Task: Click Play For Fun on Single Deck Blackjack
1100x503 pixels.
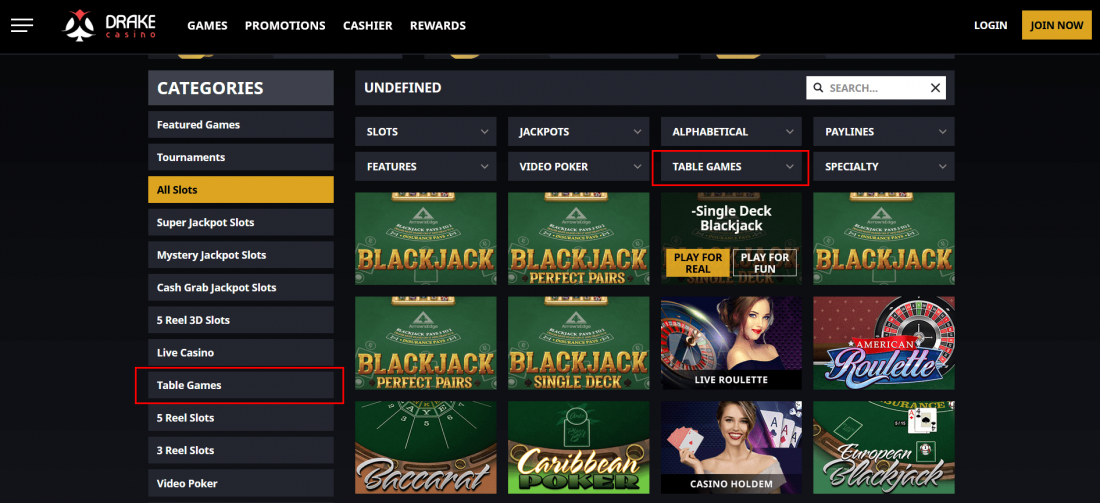Action: pyautogui.click(x=765, y=262)
